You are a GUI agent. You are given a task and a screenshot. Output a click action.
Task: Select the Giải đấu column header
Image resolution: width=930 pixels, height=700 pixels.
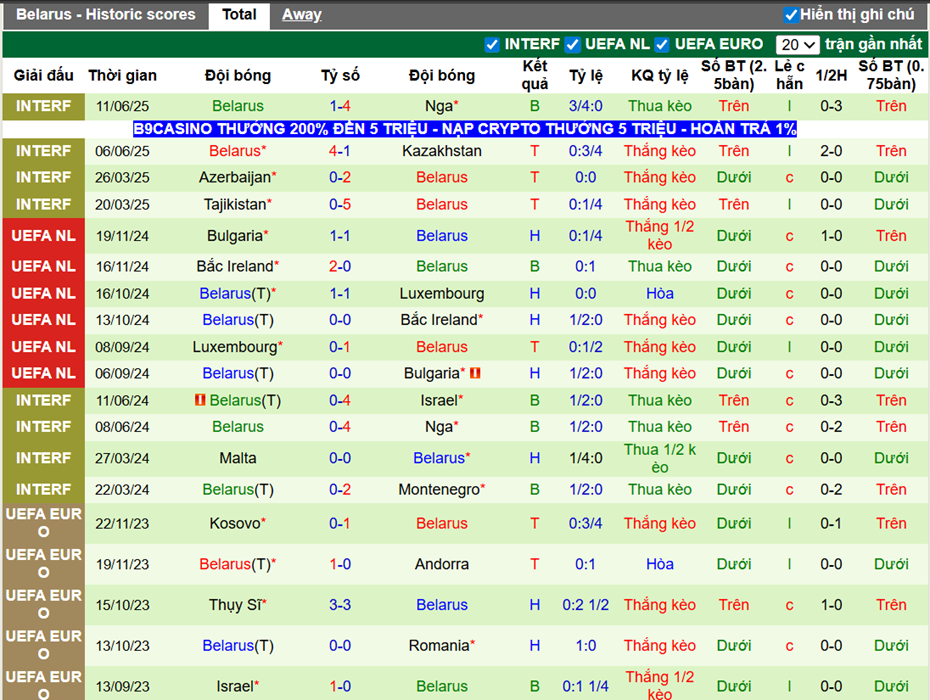point(43,75)
